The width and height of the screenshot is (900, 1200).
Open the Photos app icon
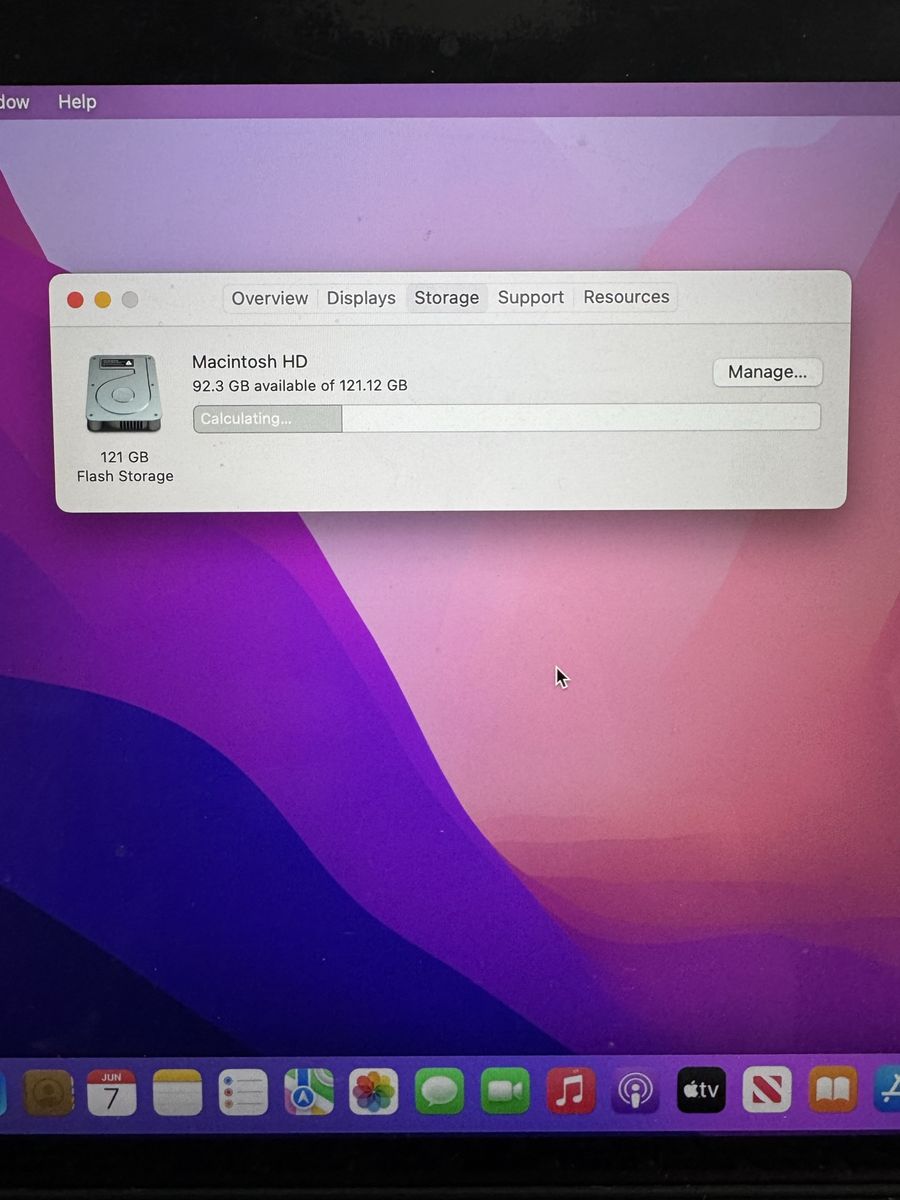coord(374,1092)
